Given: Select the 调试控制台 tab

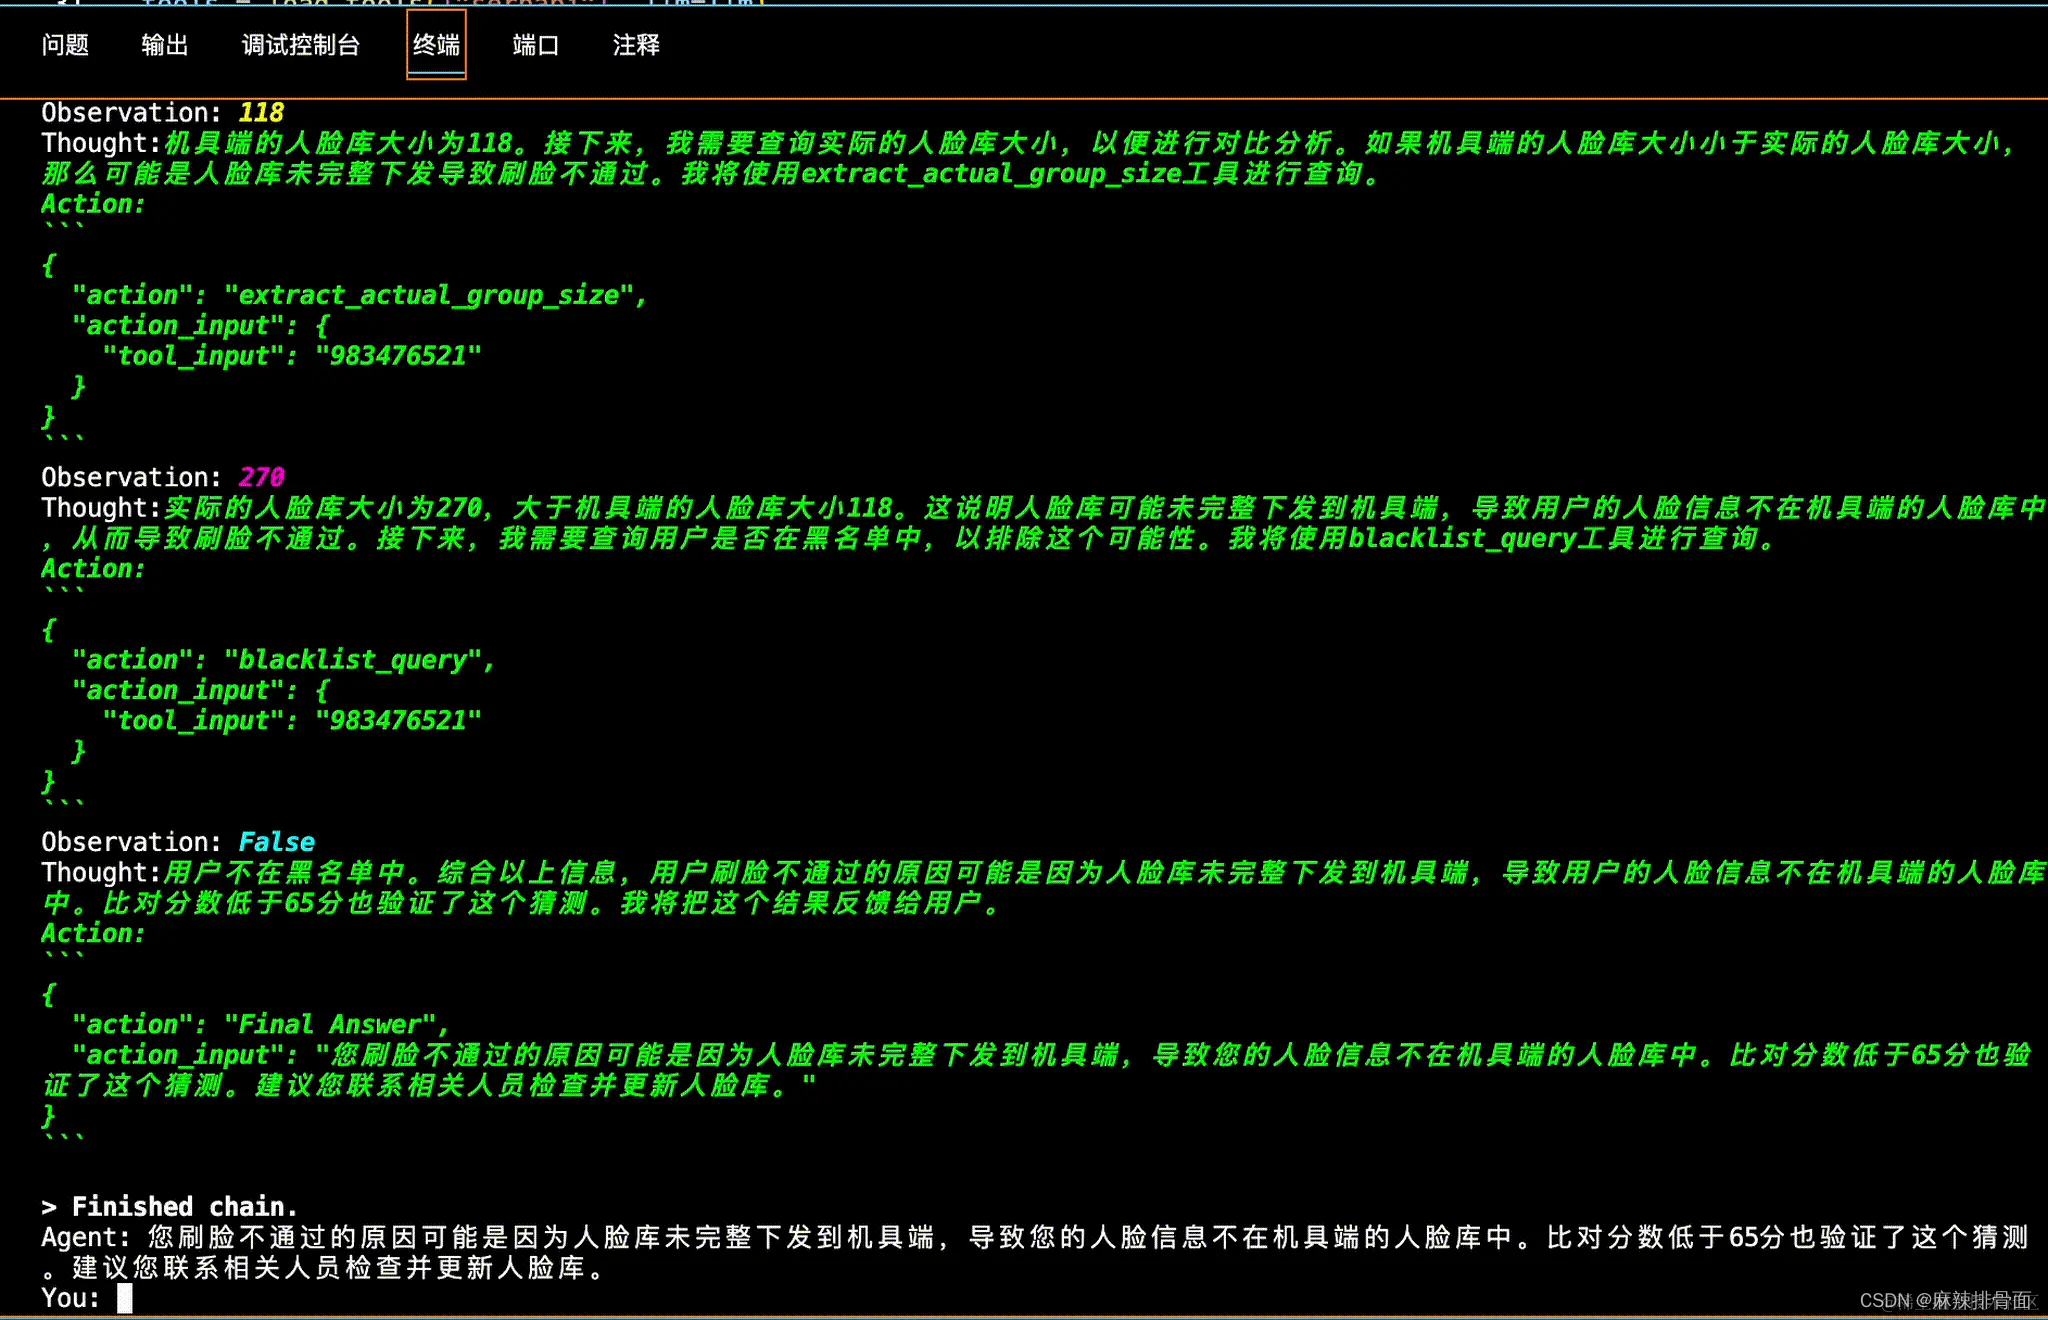Looking at the screenshot, I should click(300, 45).
